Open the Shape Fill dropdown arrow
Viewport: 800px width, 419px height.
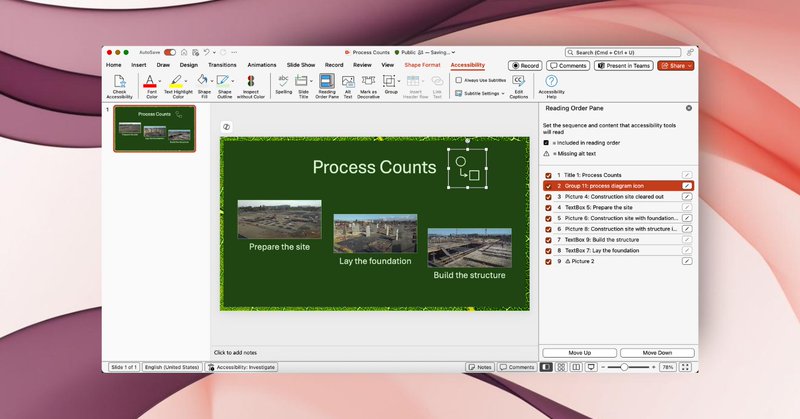[x=212, y=81]
